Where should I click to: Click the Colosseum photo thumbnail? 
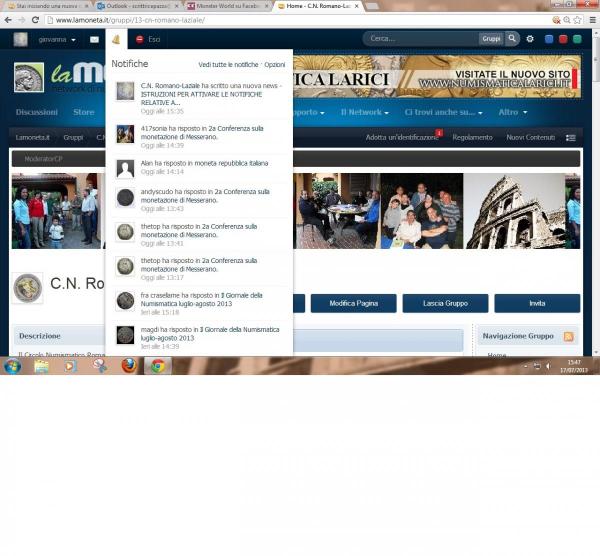pos(515,211)
